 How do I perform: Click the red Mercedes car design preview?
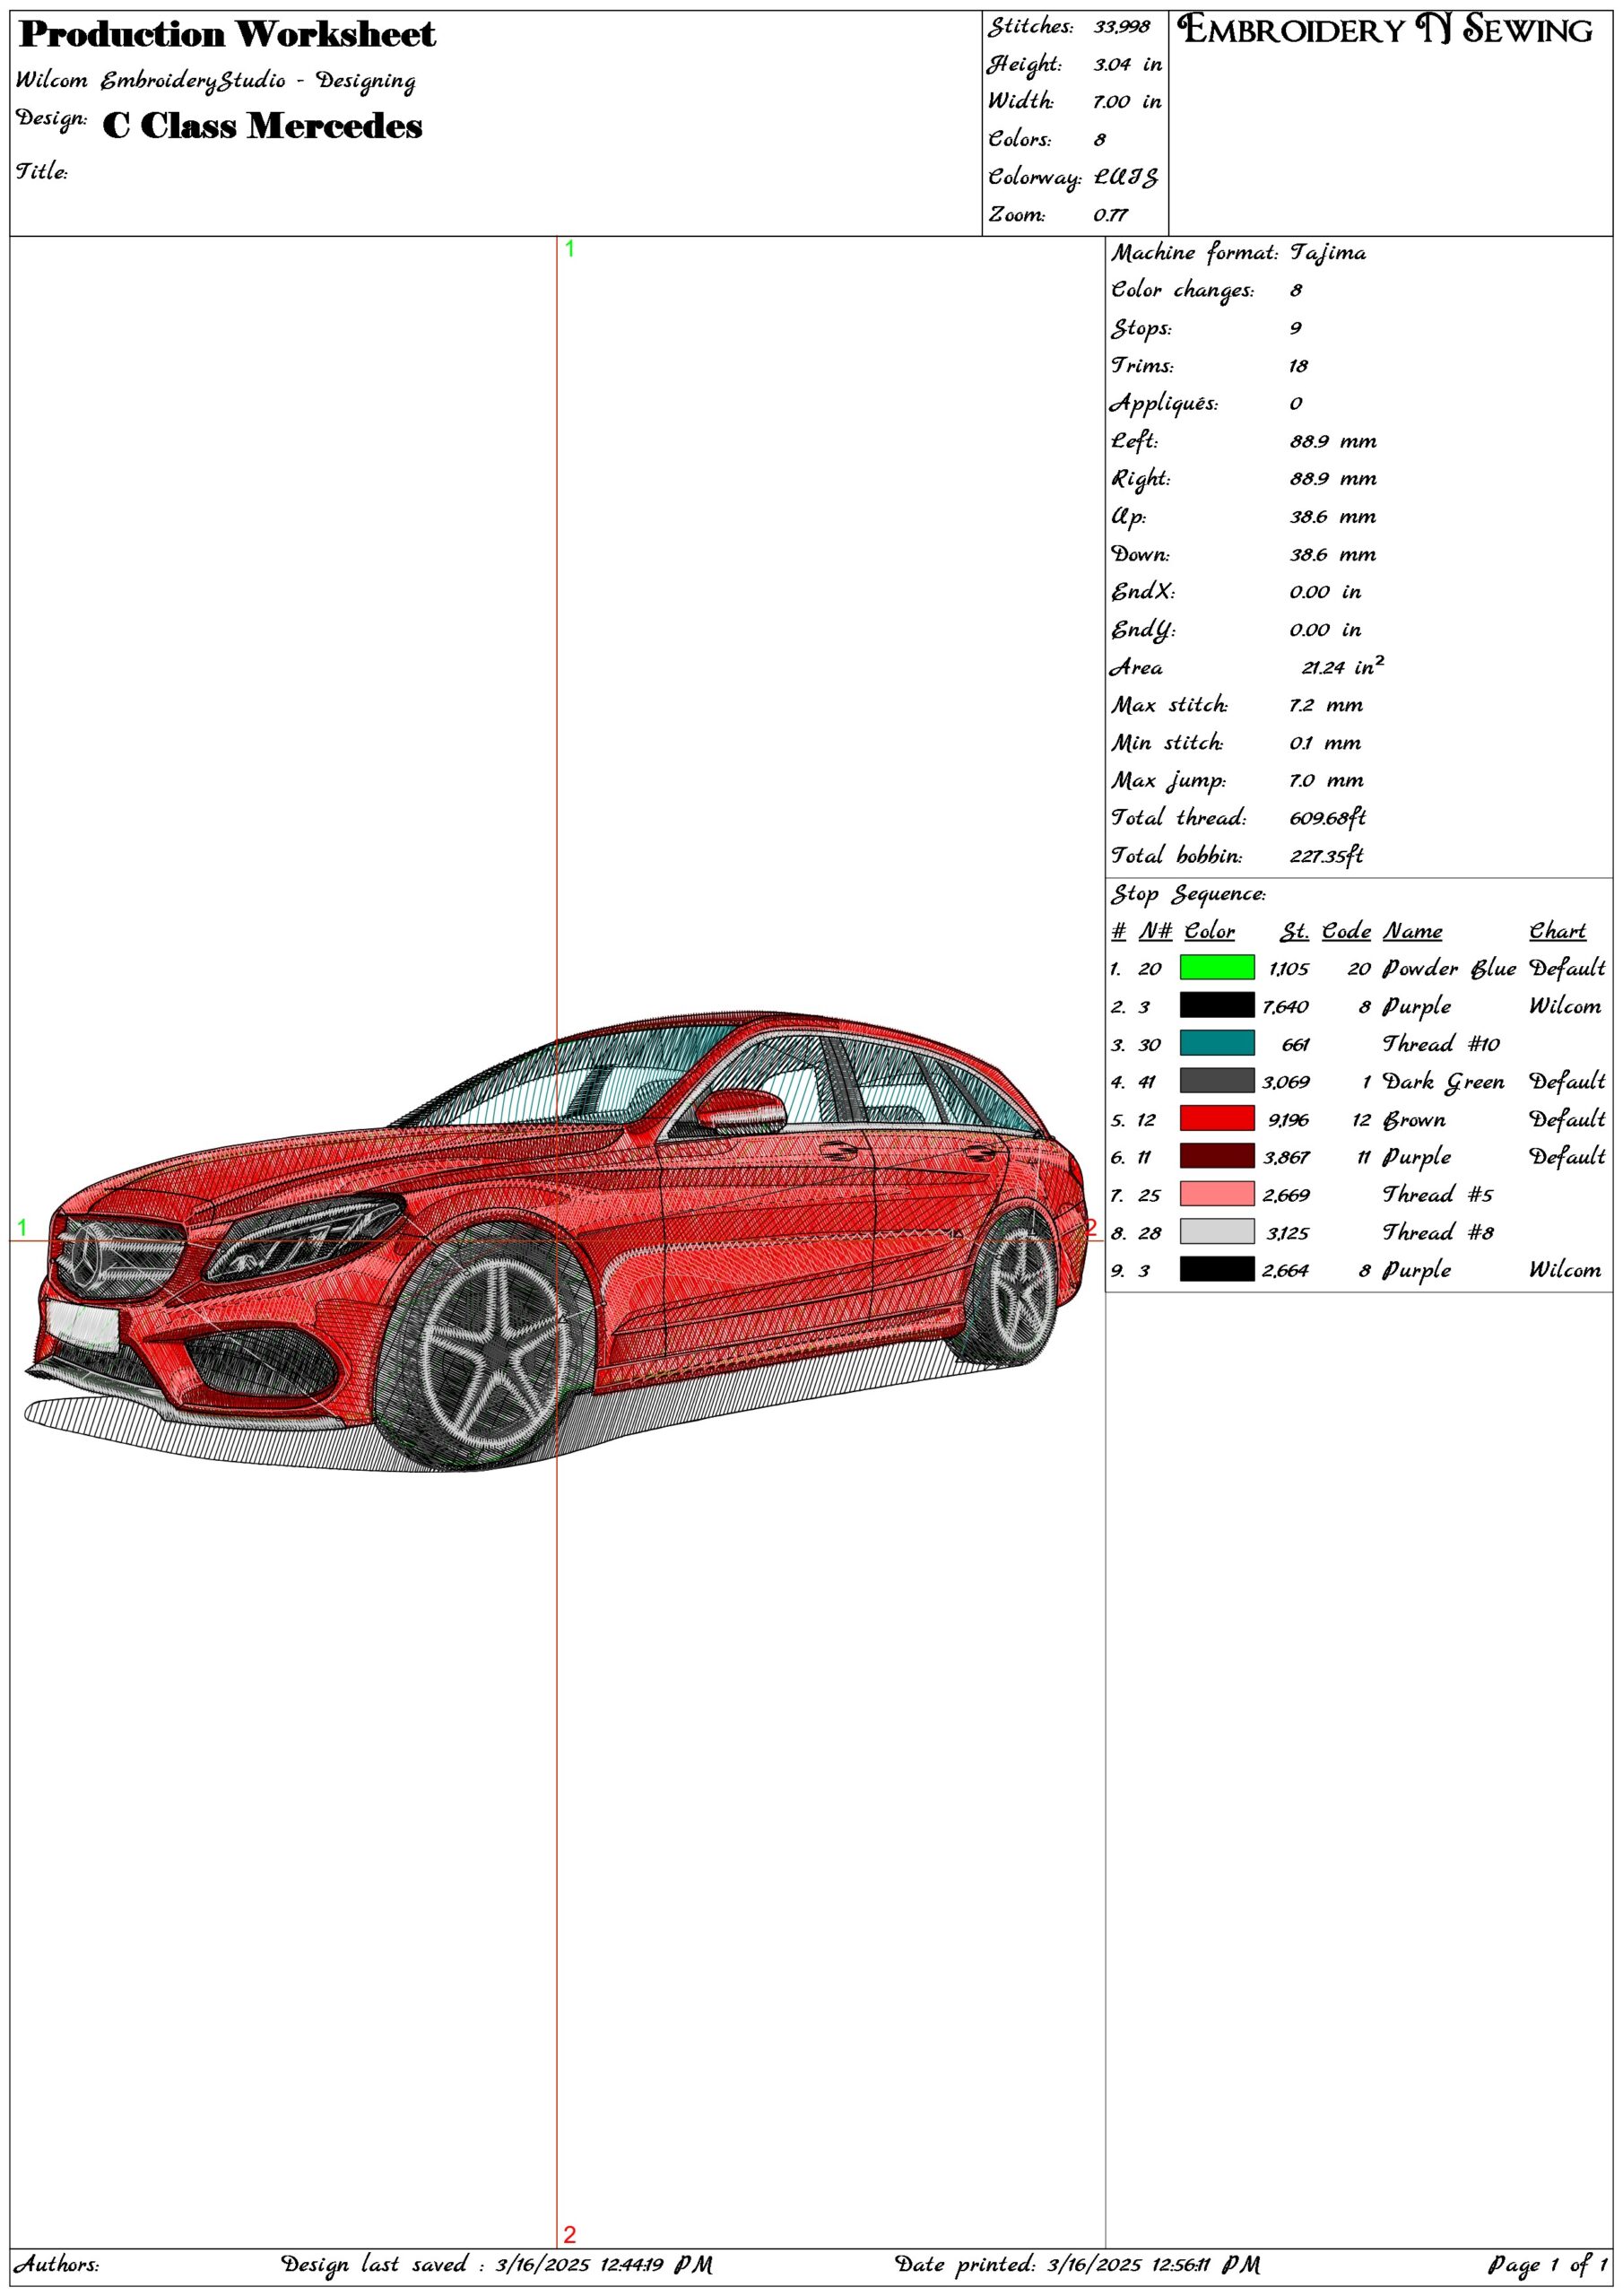coord(556,1241)
